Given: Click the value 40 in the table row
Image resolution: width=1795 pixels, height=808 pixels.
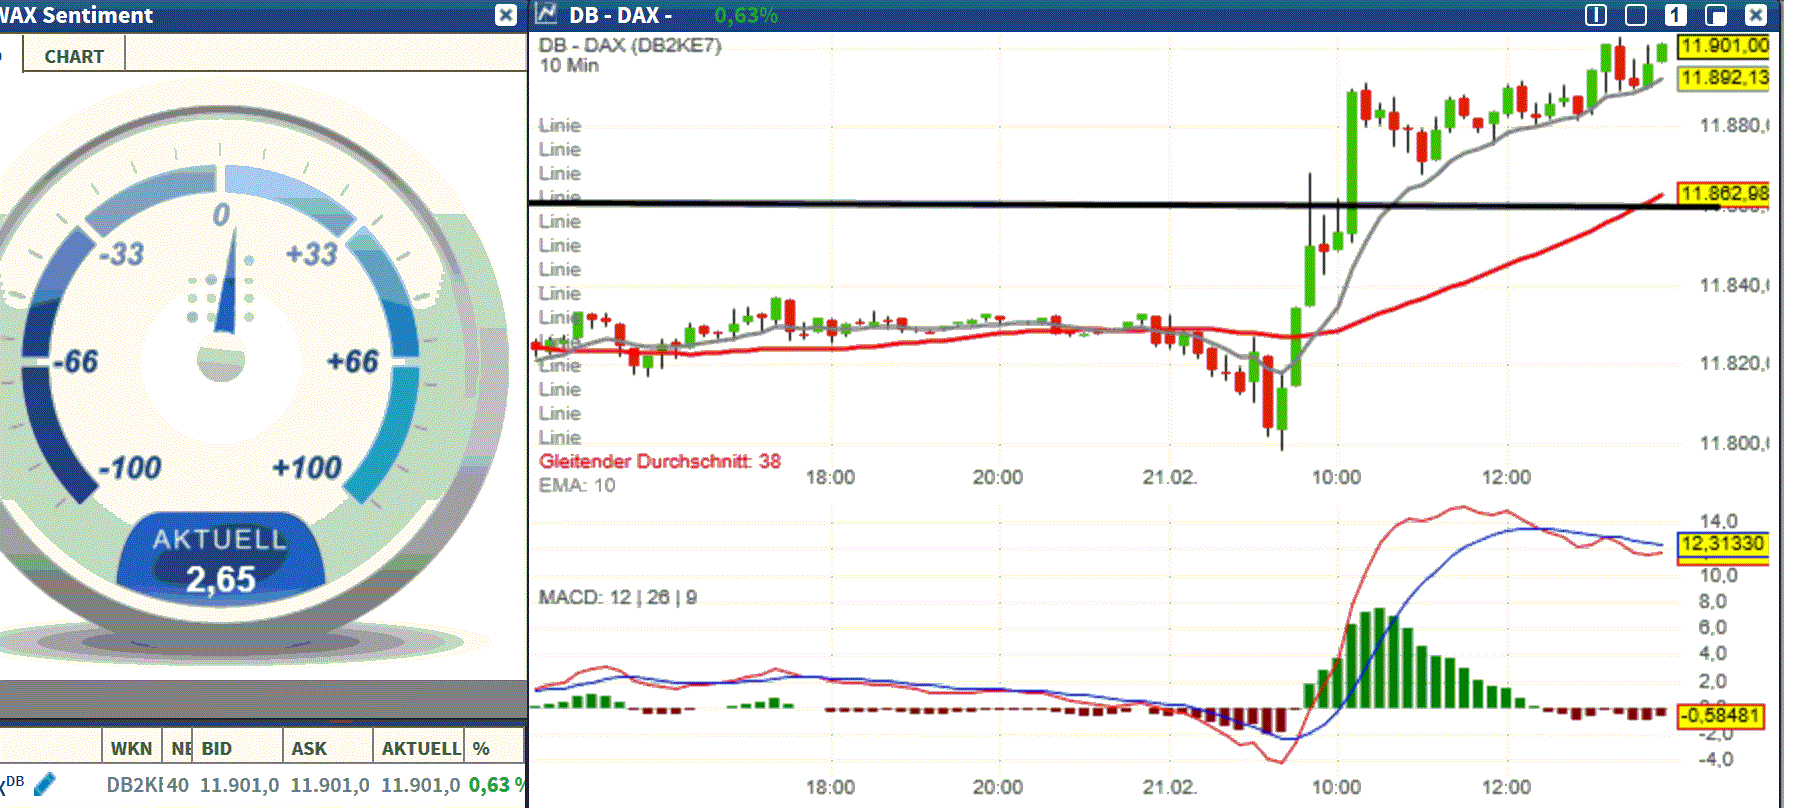Looking at the screenshot, I should pos(178,785).
